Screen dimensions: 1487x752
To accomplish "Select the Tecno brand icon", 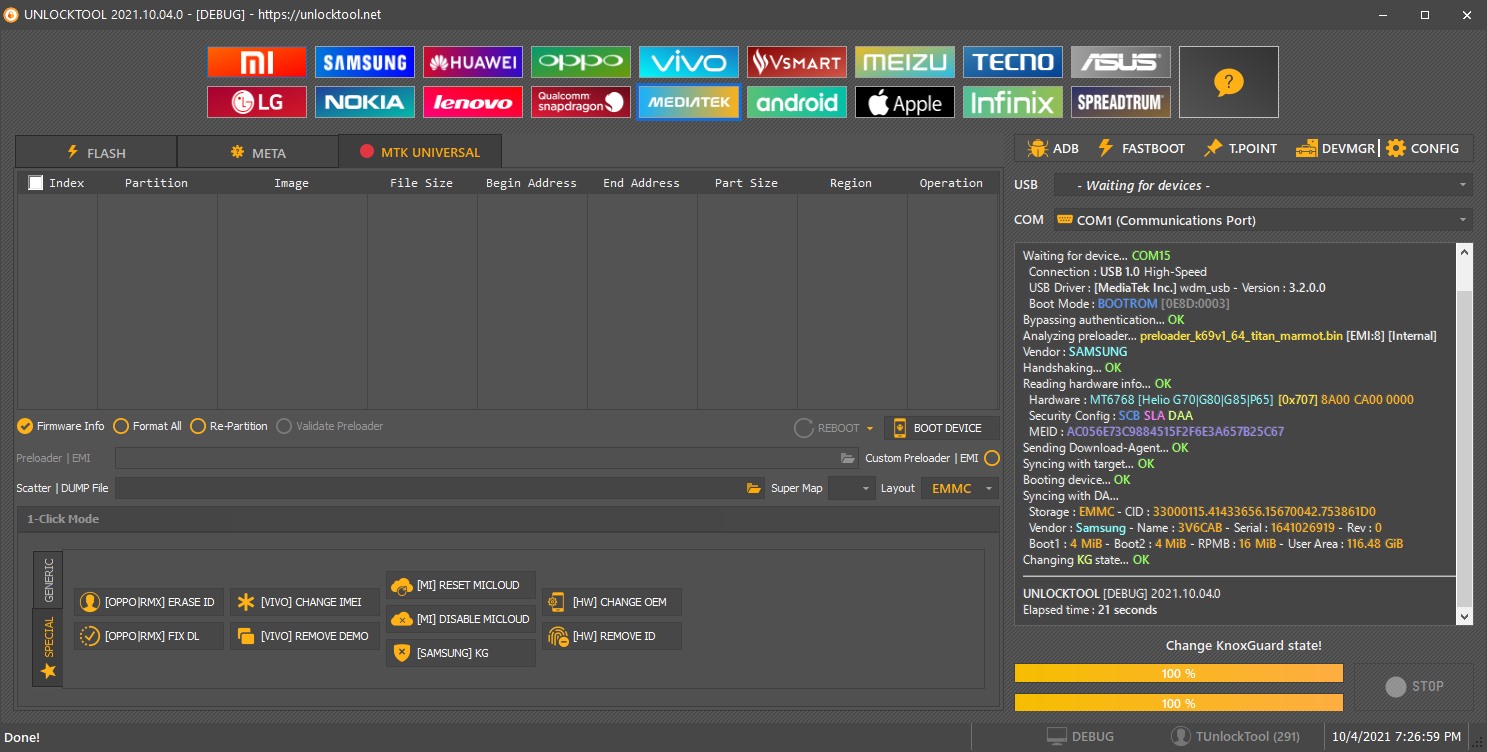I will [x=1013, y=62].
